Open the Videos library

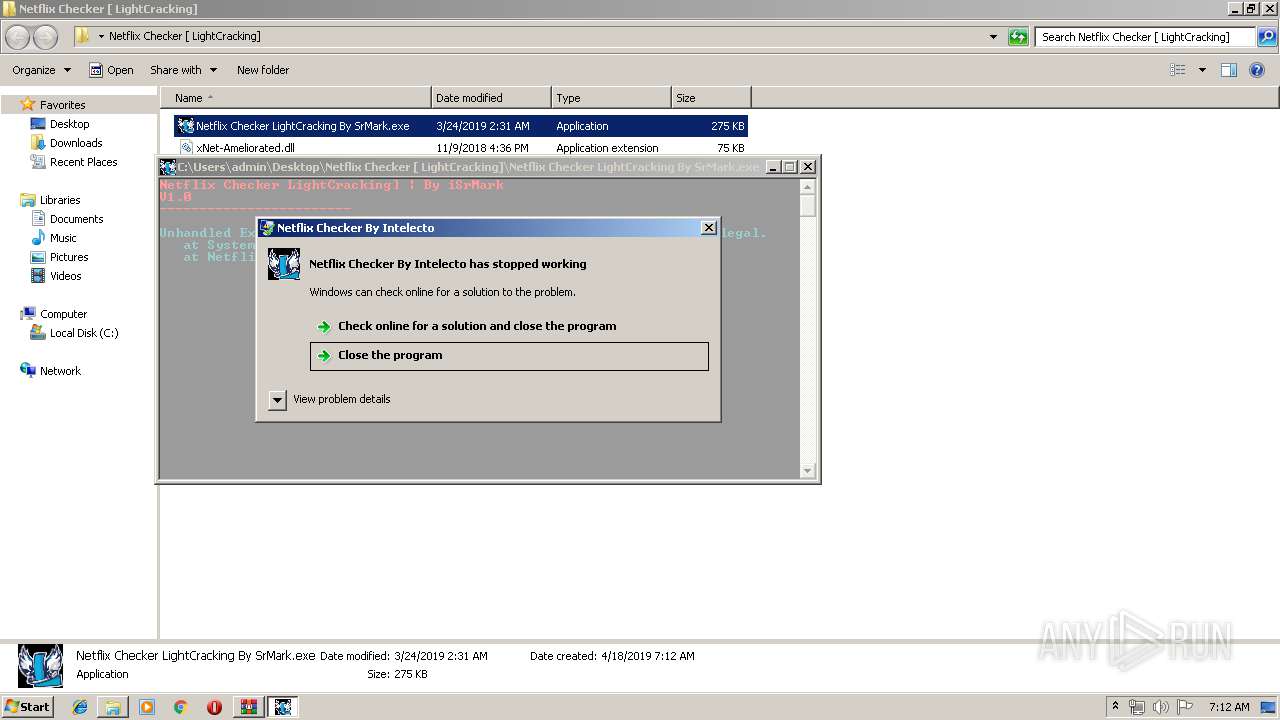65,276
